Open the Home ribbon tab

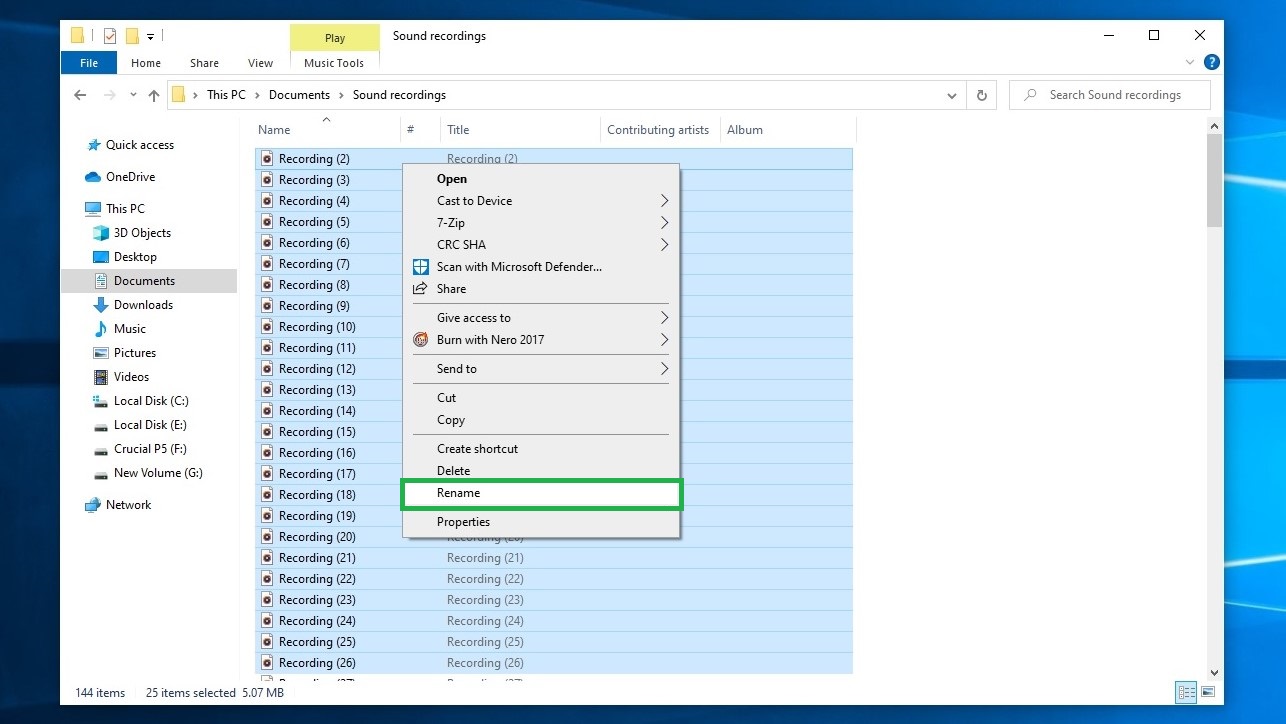[x=146, y=63]
